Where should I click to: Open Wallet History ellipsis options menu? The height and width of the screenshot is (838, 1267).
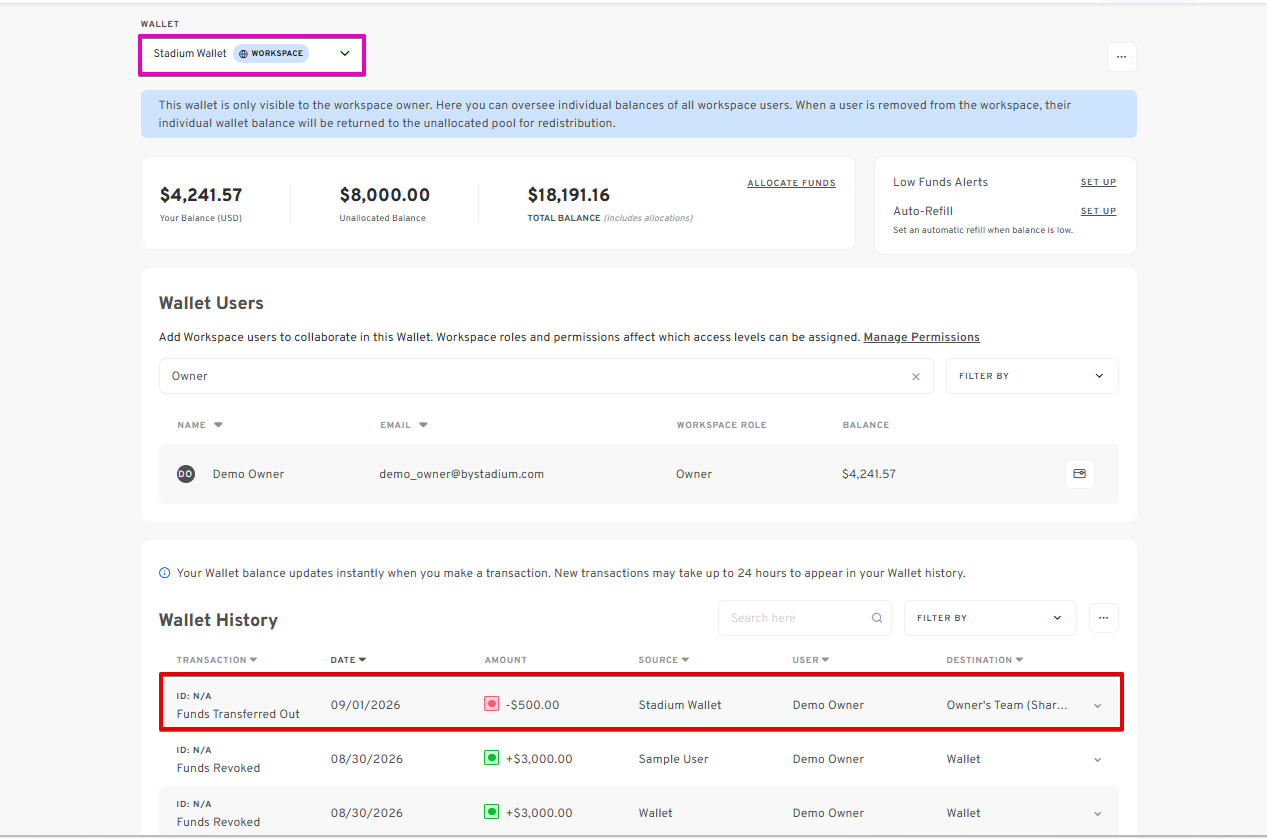tap(1103, 618)
